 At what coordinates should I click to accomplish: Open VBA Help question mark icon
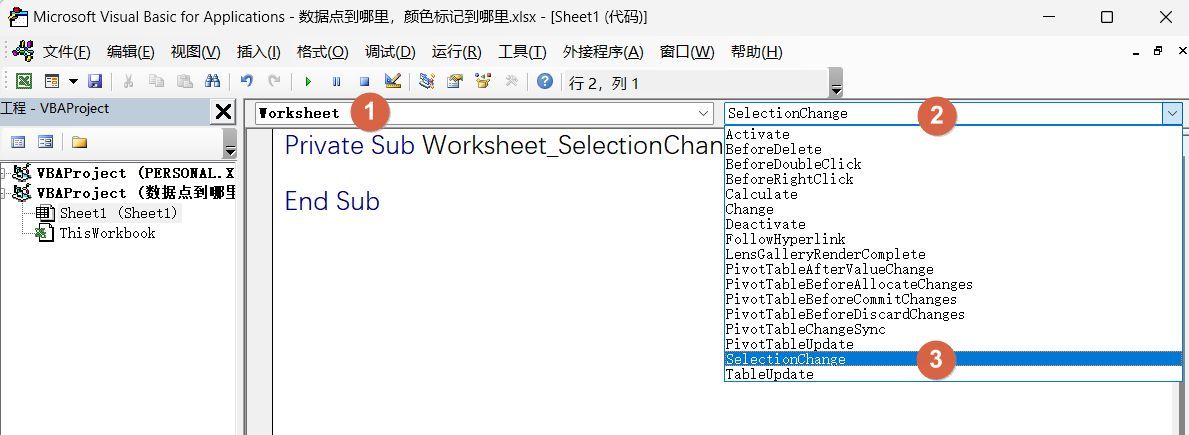pyautogui.click(x=545, y=82)
